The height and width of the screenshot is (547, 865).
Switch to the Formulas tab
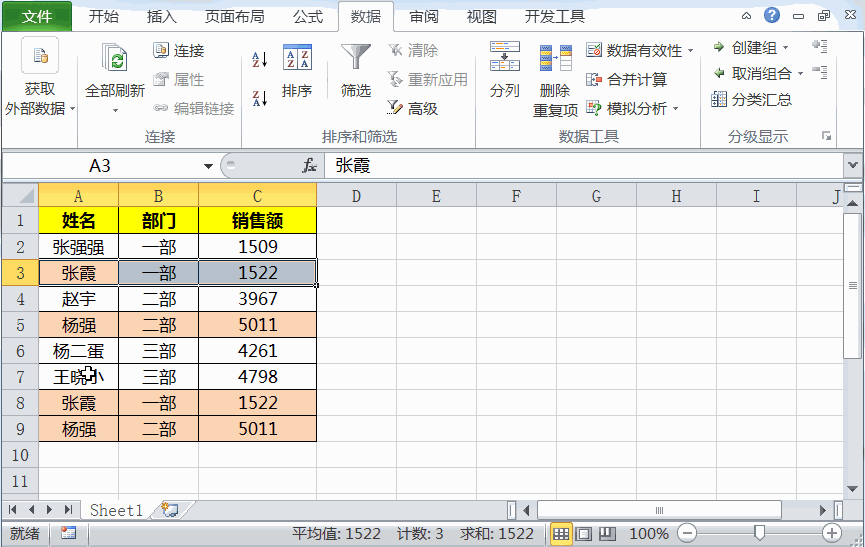(x=308, y=17)
